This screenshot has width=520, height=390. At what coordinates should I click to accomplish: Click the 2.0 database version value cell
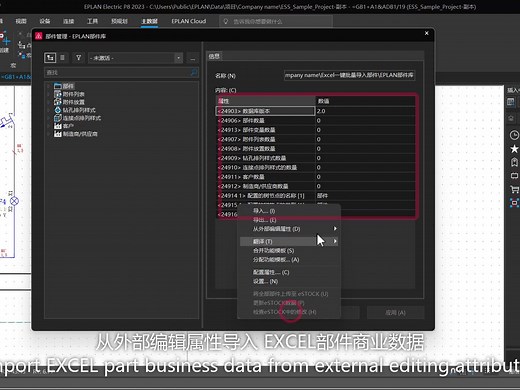pyautogui.click(x=365, y=111)
